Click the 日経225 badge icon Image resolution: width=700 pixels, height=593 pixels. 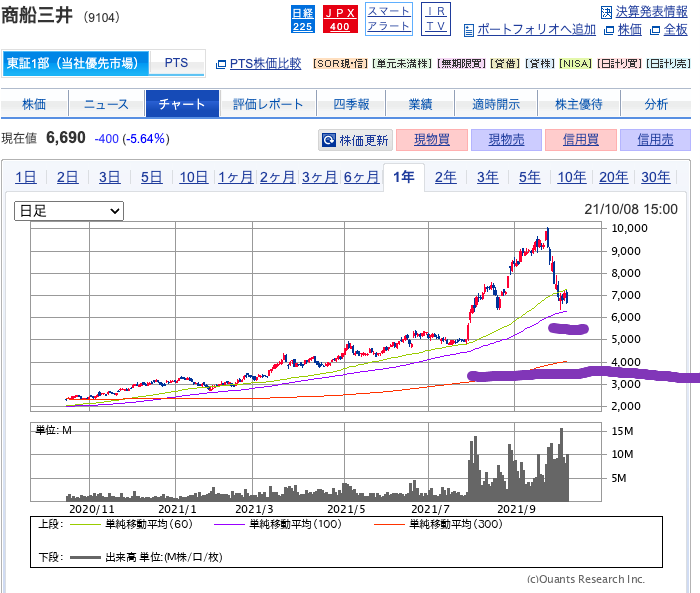click(303, 19)
